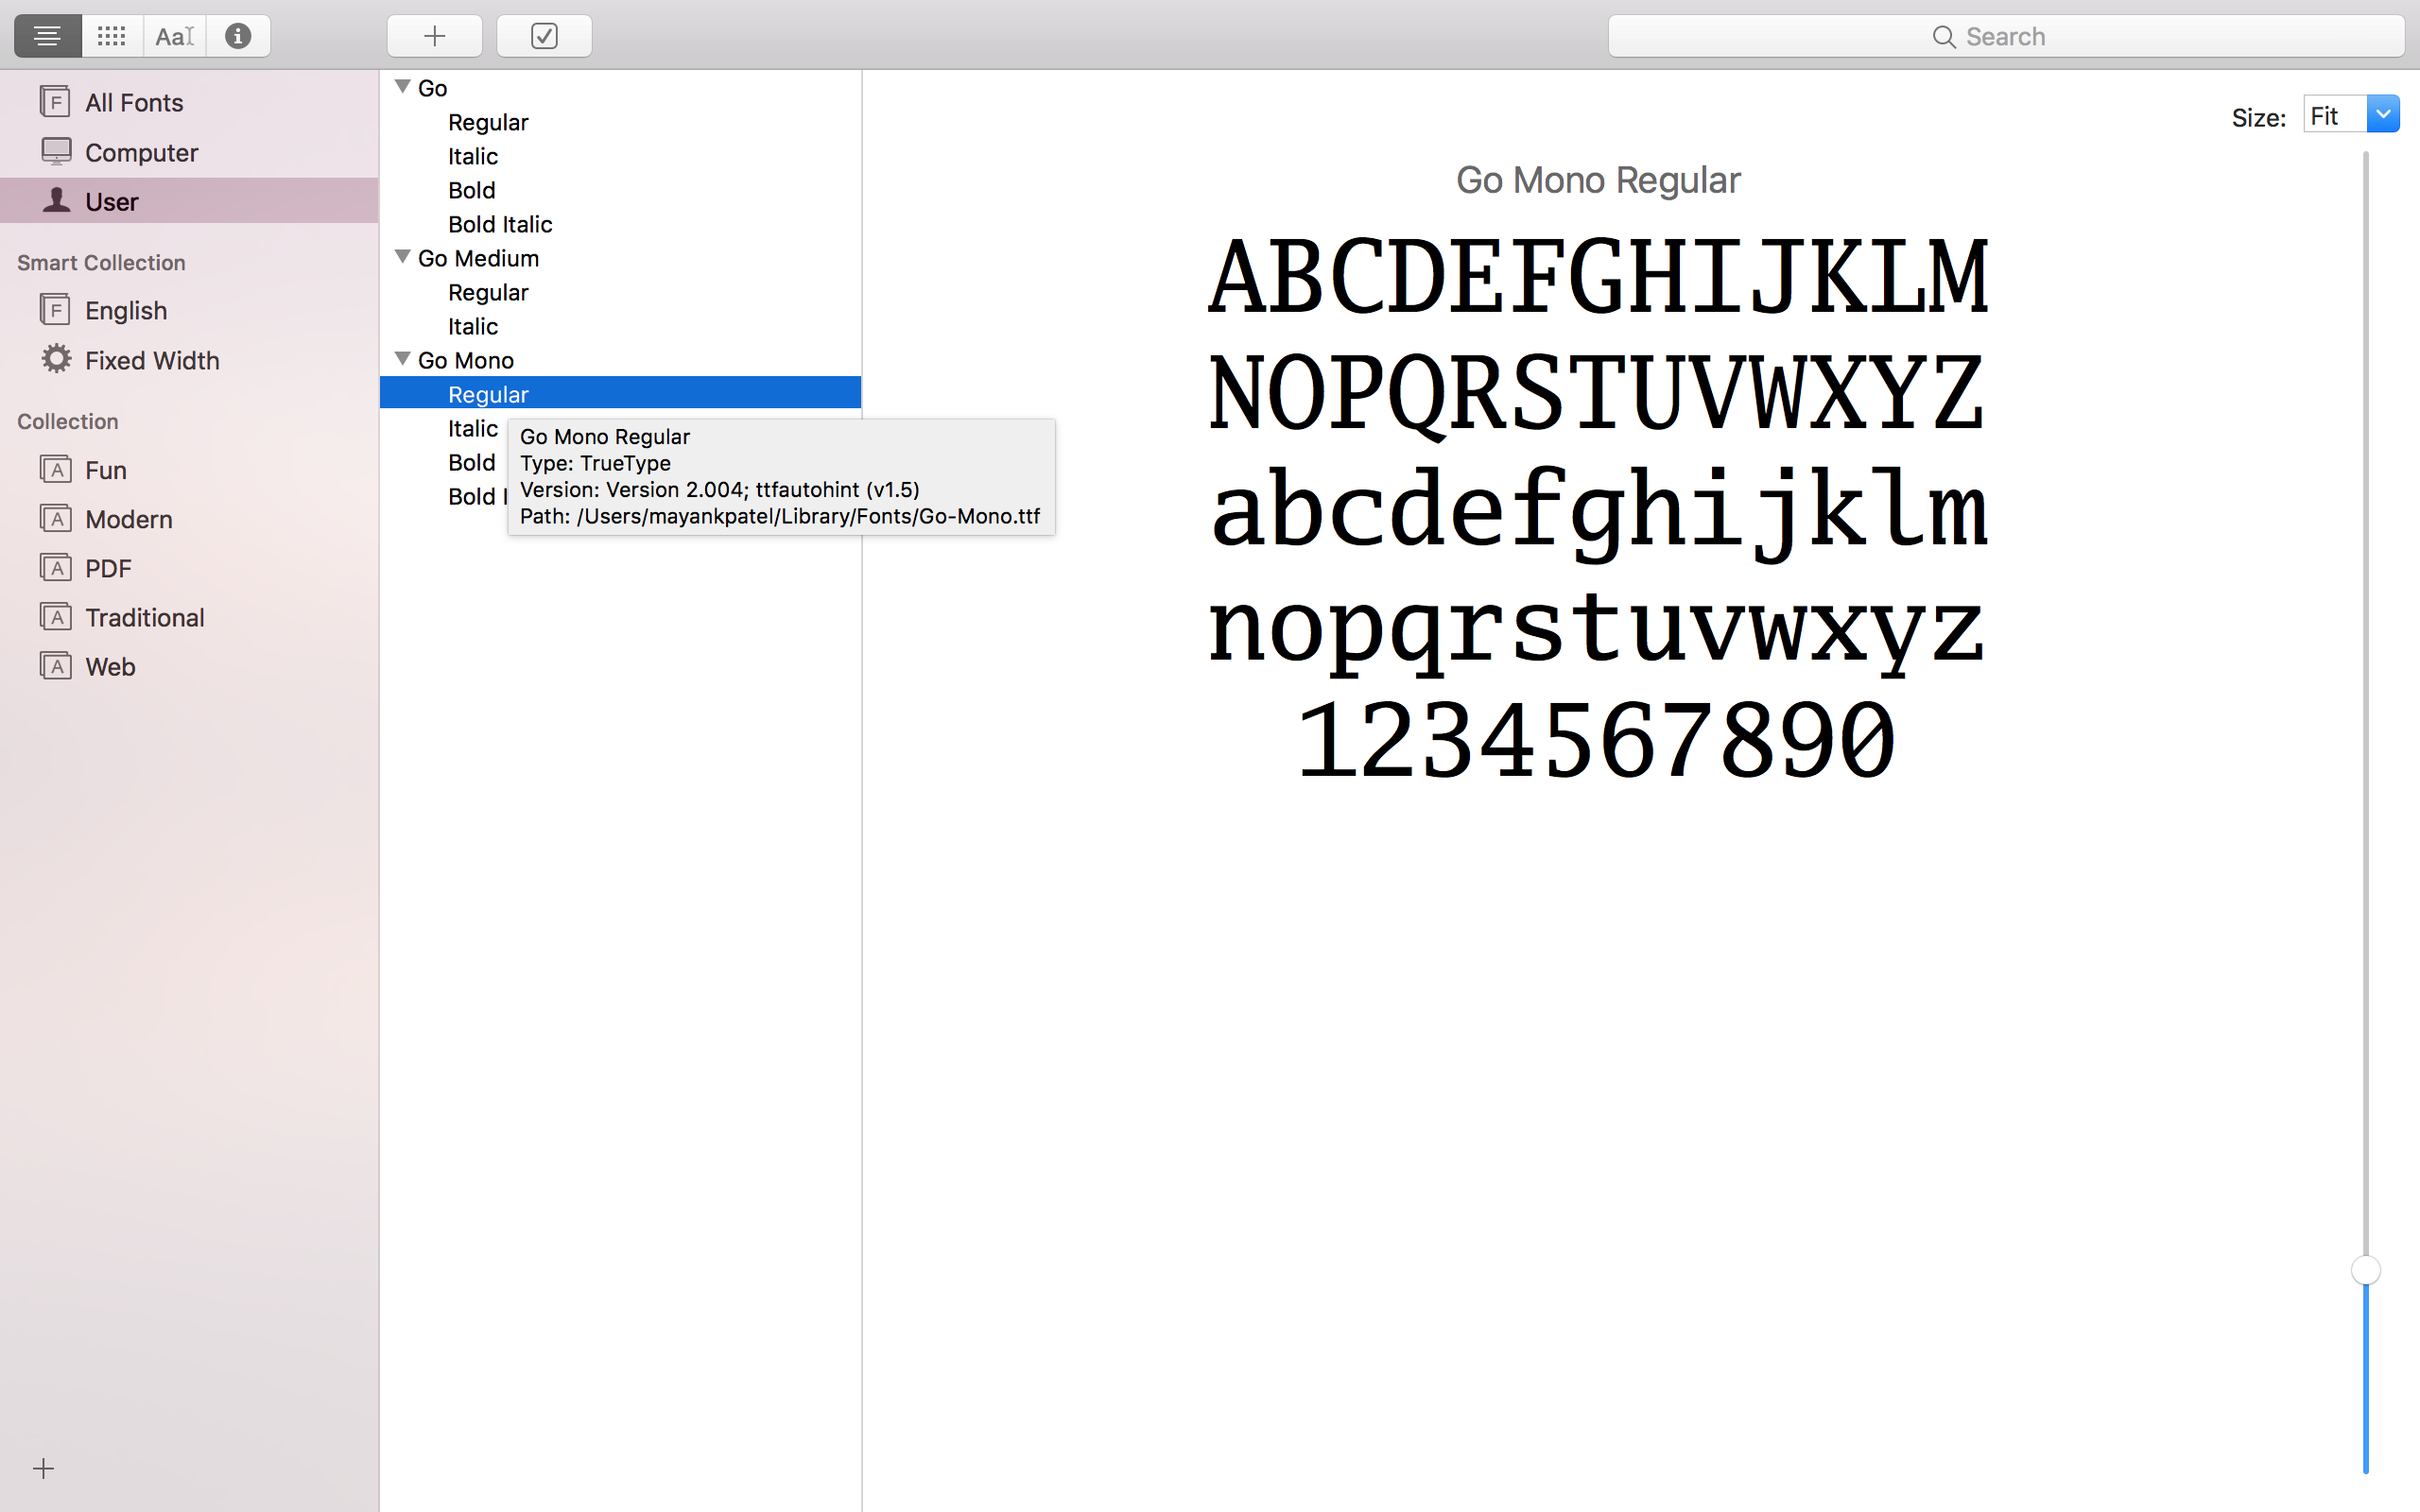Image resolution: width=2420 pixels, height=1512 pixels.
Task: Collapse the Go Medium font family
Action: [403, 258]
